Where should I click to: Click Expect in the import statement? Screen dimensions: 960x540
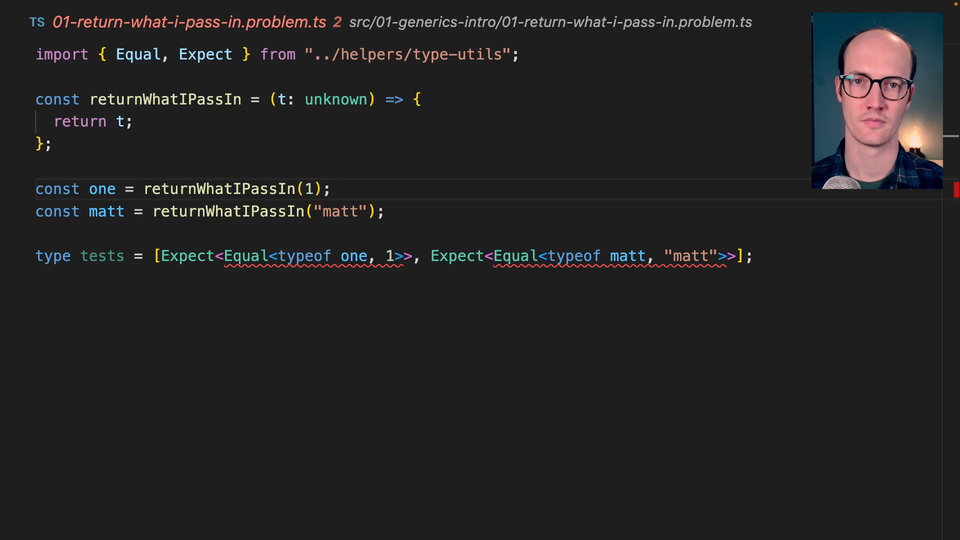pyautogui.click(x=205, y=54)
